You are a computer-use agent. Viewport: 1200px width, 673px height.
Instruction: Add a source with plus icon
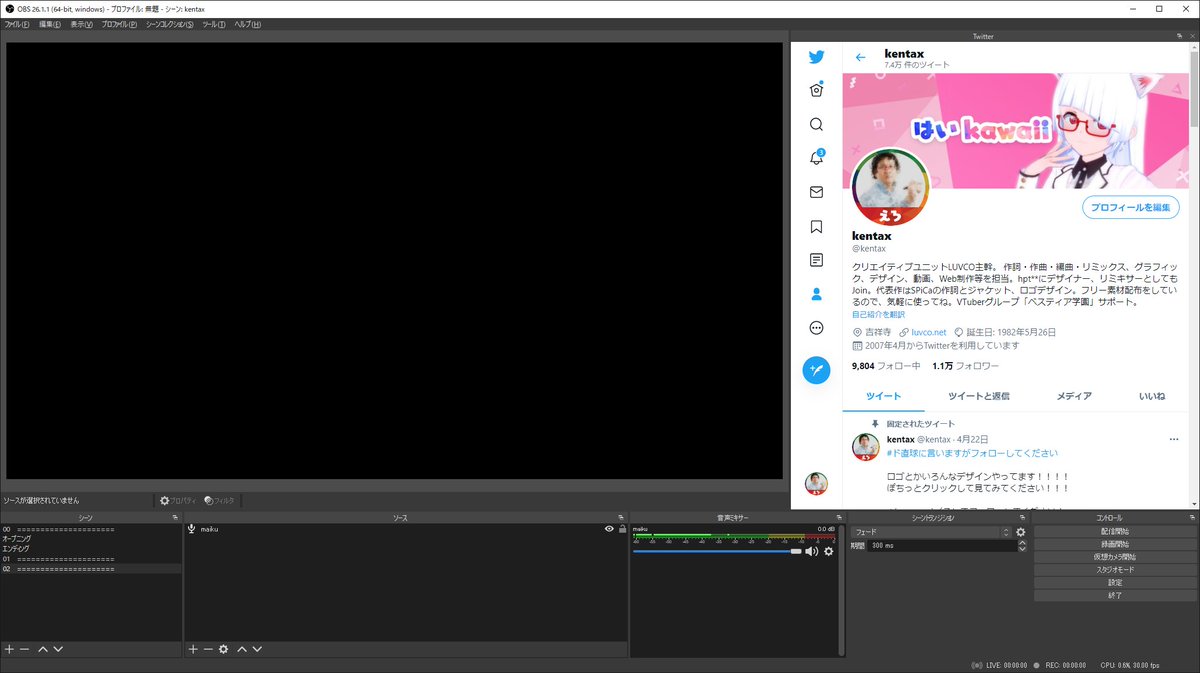[x=193, y=649]
